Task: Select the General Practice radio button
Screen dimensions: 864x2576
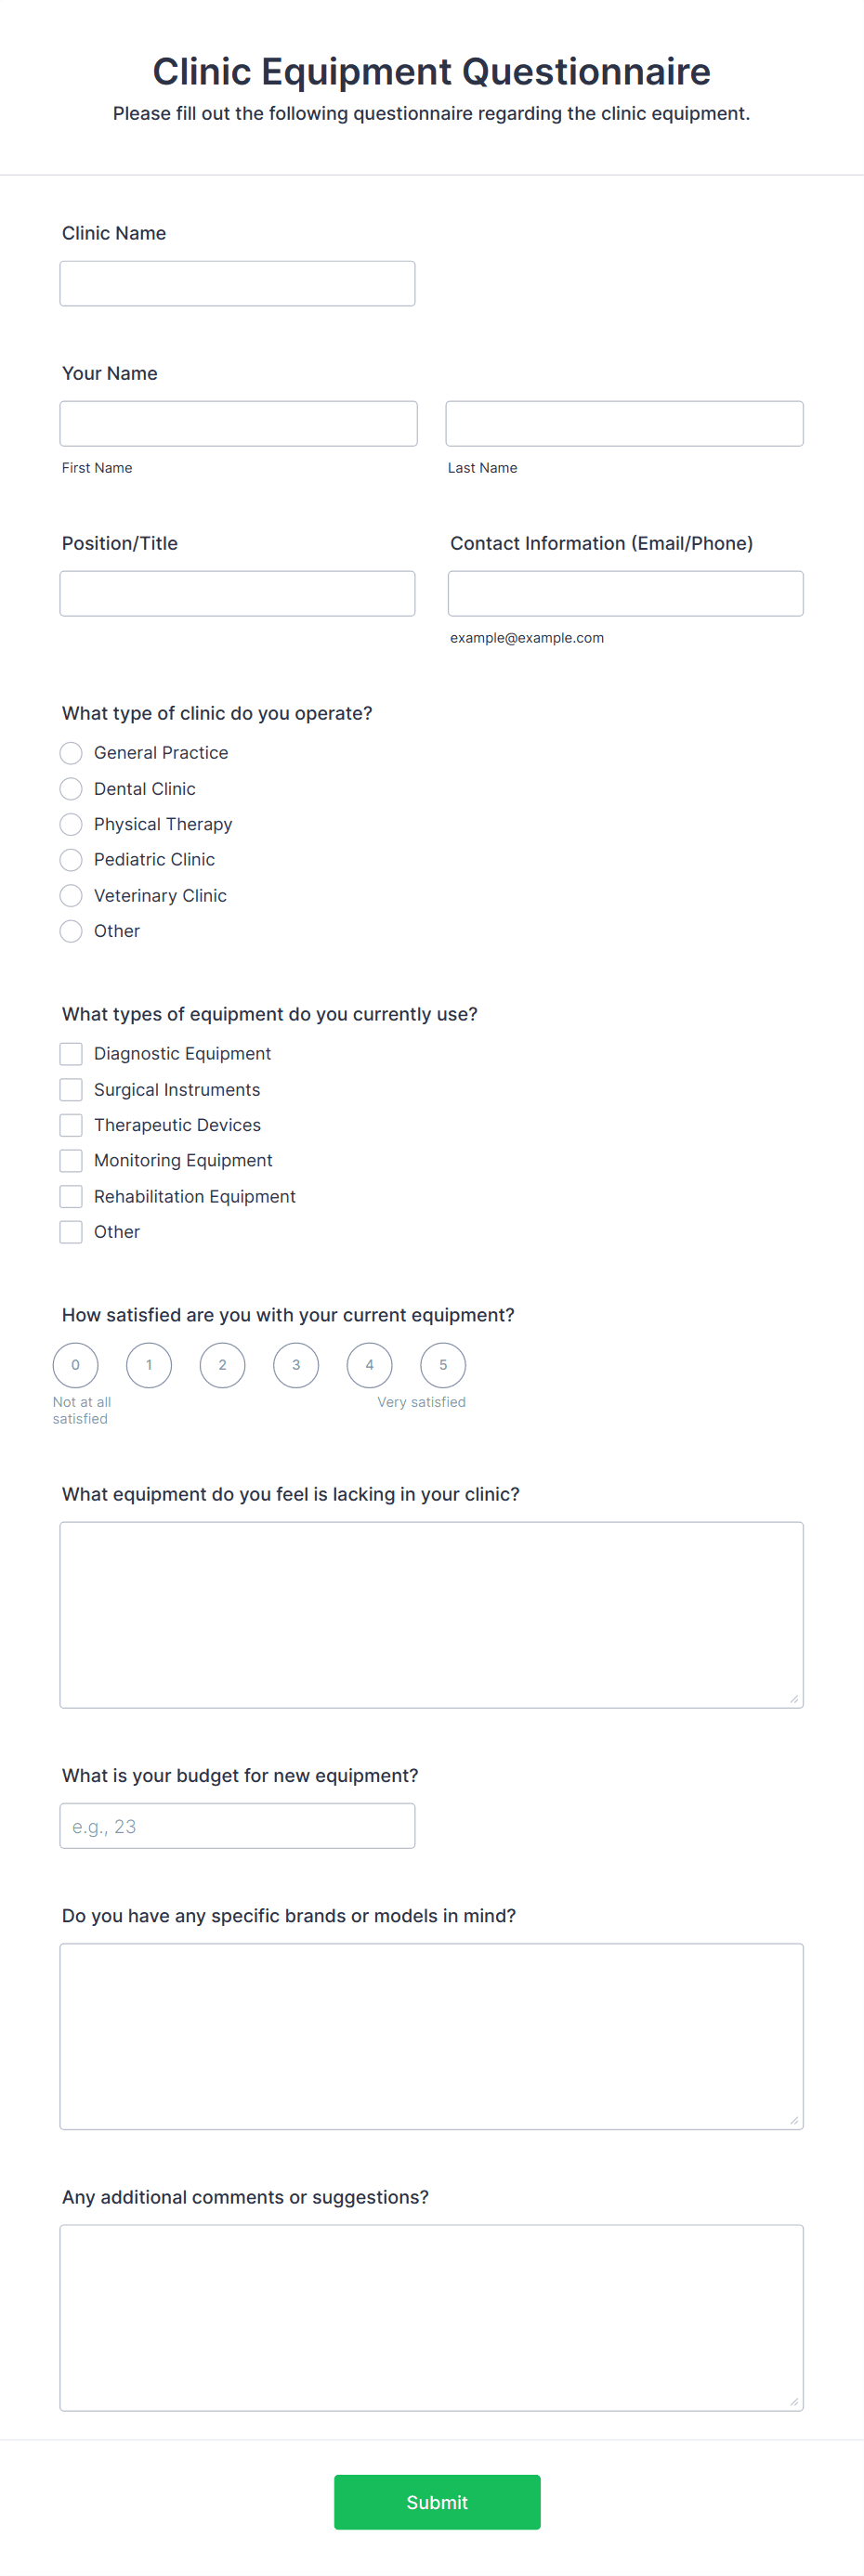Action: tap(71, 753)
